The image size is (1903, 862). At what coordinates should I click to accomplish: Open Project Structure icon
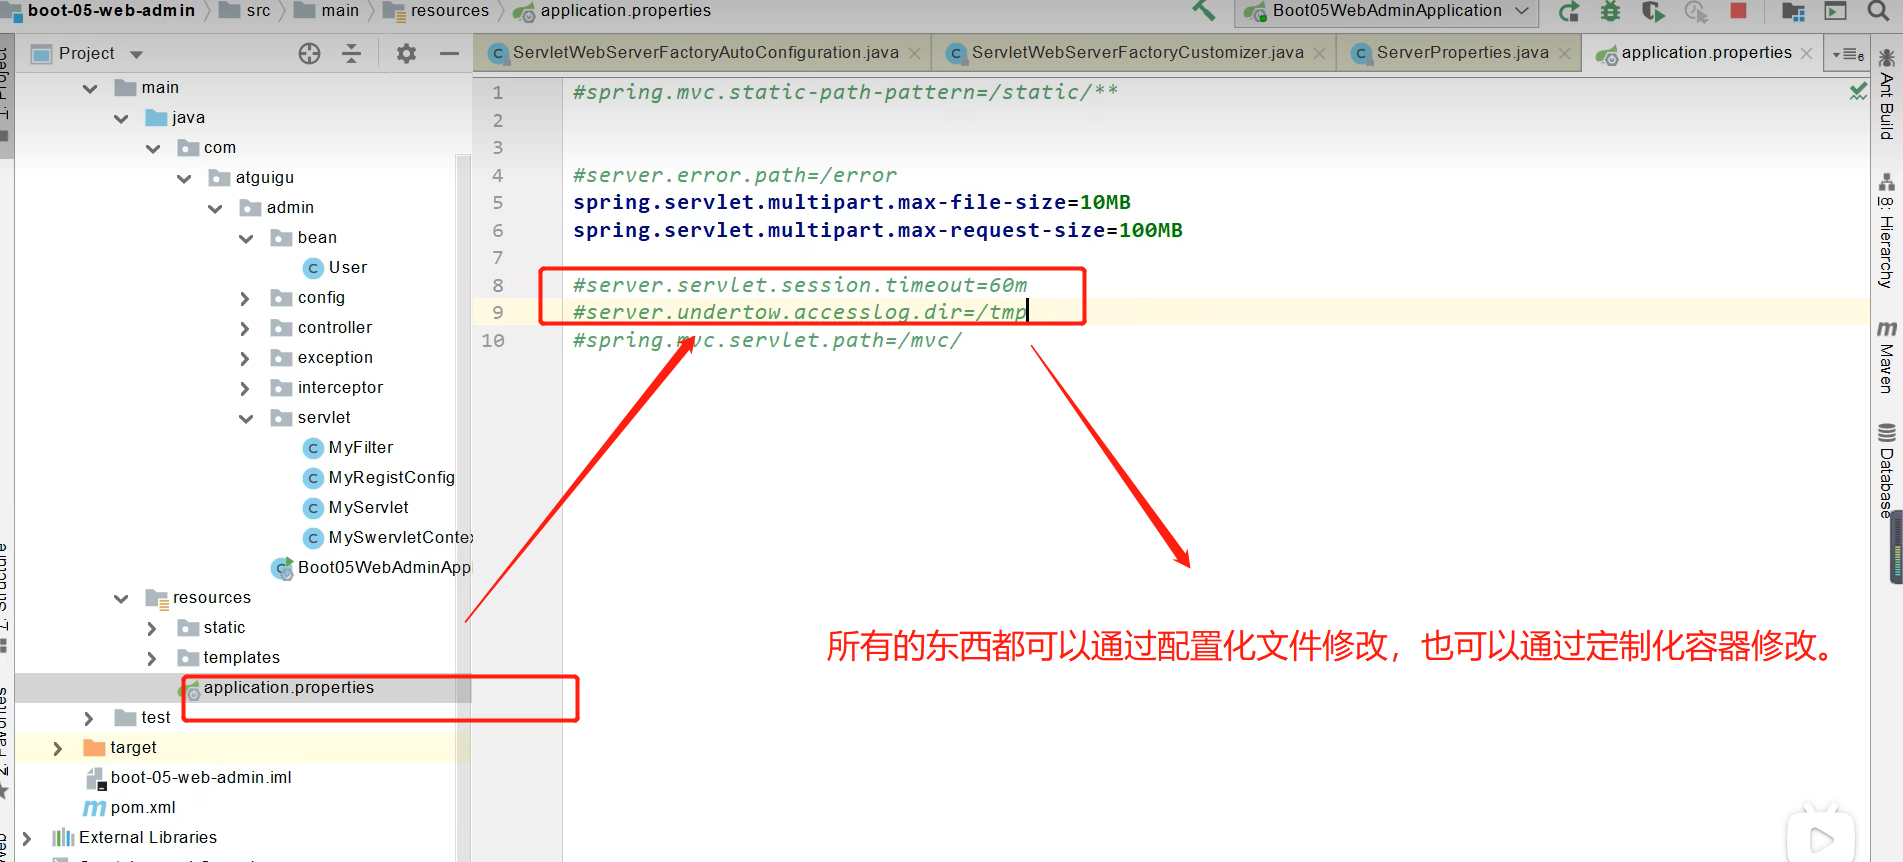tap(1793, 11)
